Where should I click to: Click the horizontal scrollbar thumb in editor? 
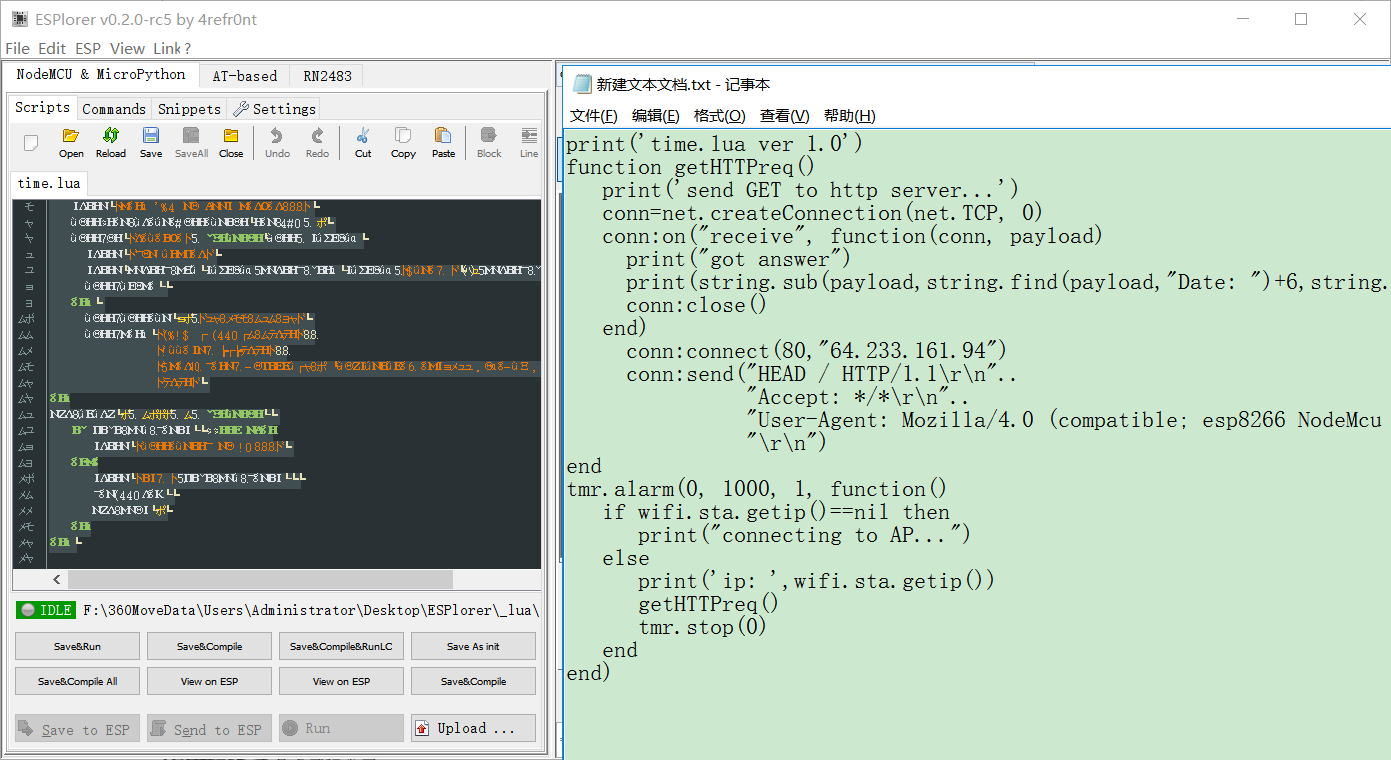260,579
